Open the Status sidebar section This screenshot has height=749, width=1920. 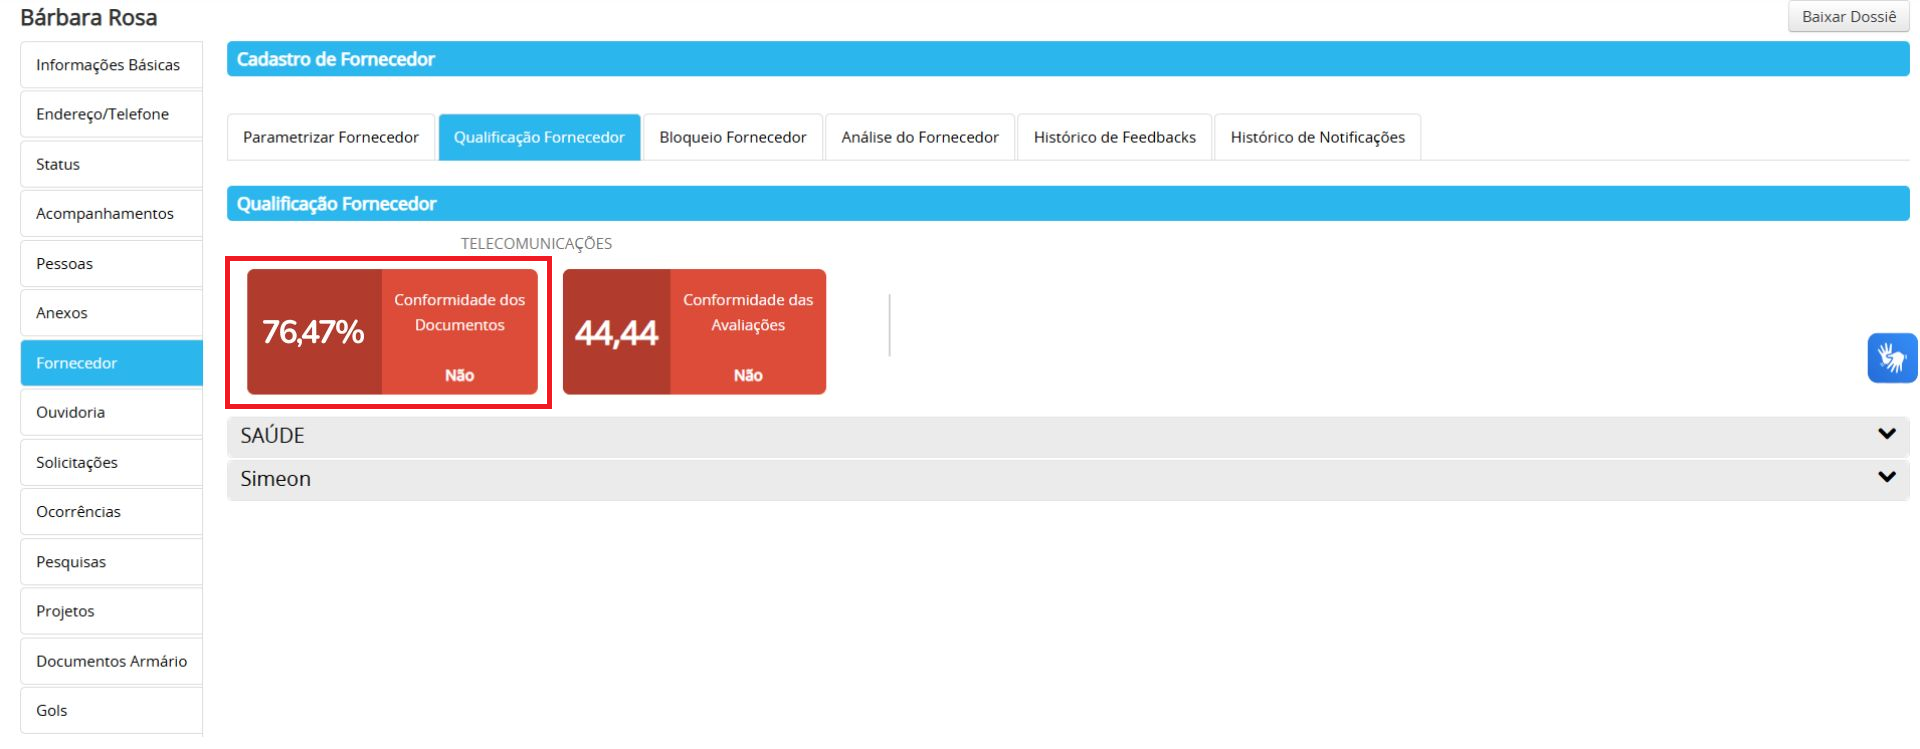click(111, 164)
